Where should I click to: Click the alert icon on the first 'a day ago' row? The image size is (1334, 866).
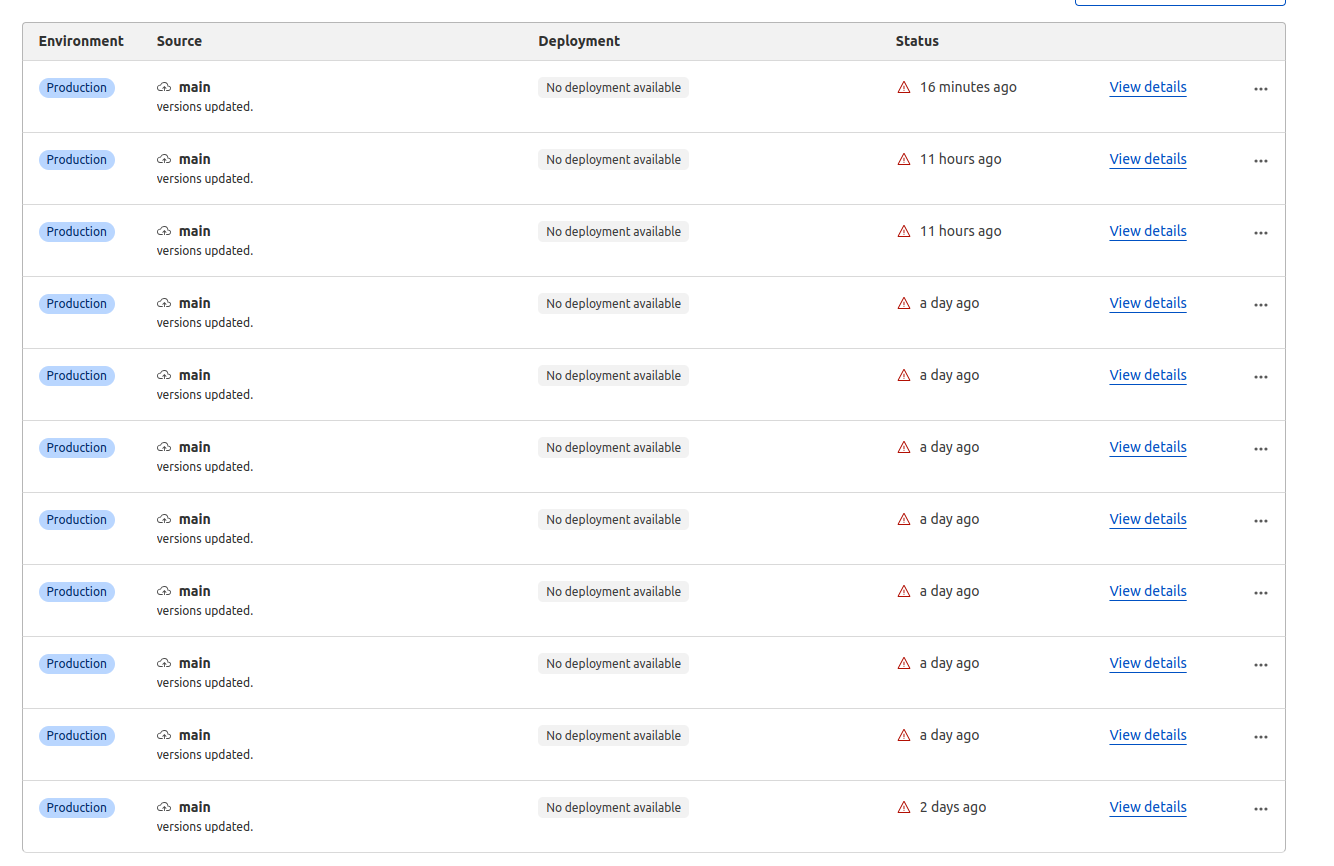[904, 304]
